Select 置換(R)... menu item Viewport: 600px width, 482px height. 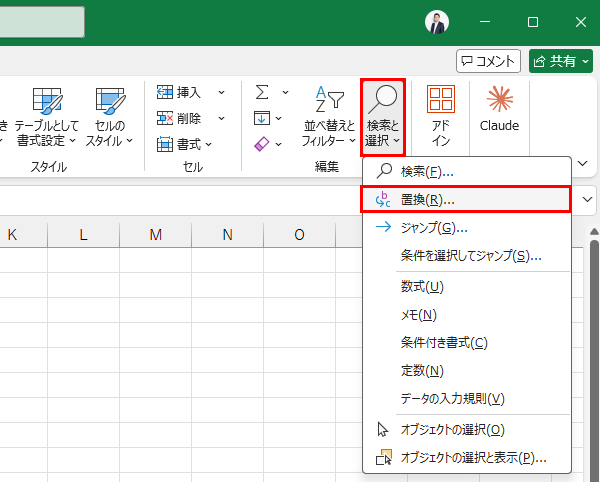pyautogui.click(x=466, y=200)
